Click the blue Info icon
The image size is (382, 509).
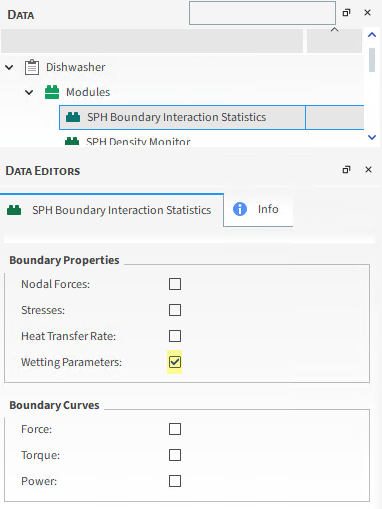240,209
